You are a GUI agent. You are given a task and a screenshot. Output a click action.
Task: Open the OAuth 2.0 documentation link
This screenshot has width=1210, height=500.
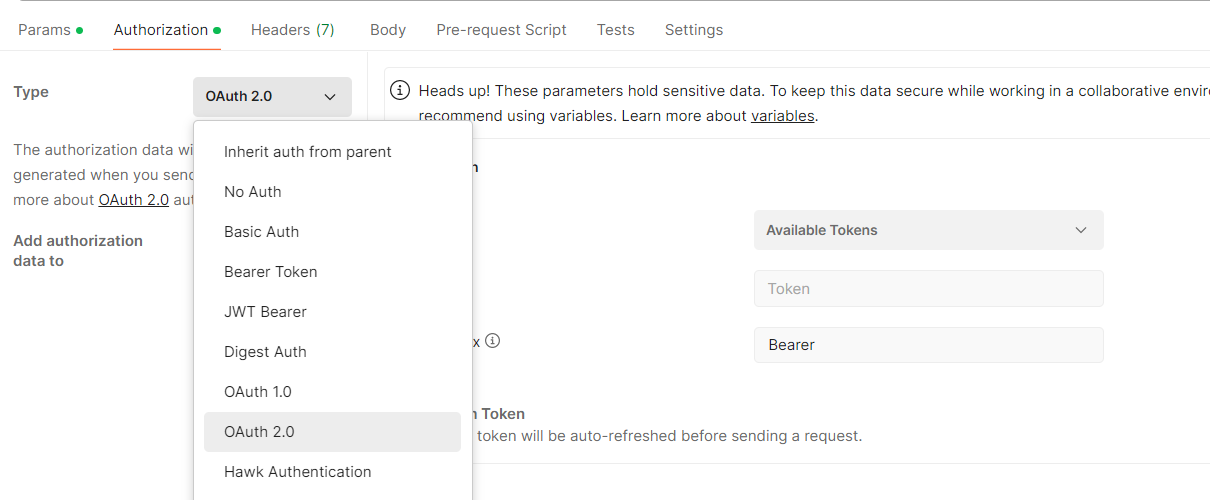click(133, 200)
